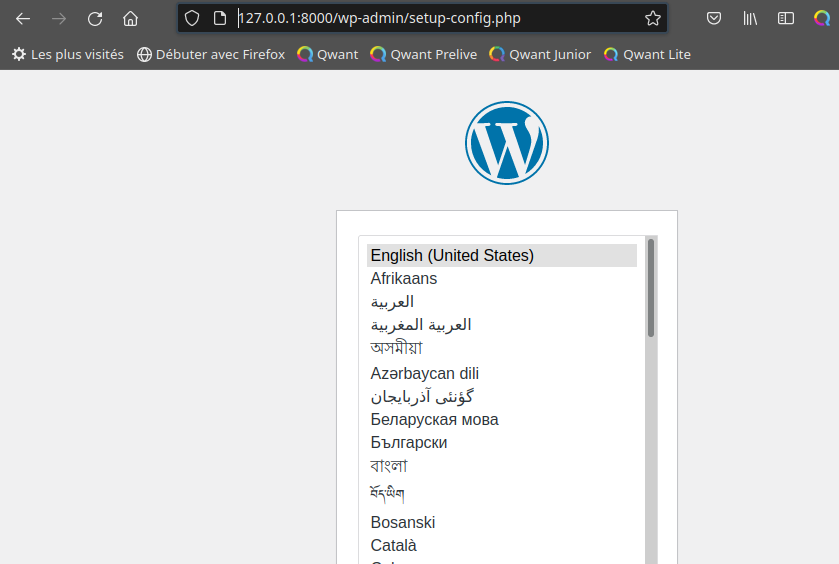839x564 pixels.
Task: Click the WordPress logo
Action: click(507, 143)
